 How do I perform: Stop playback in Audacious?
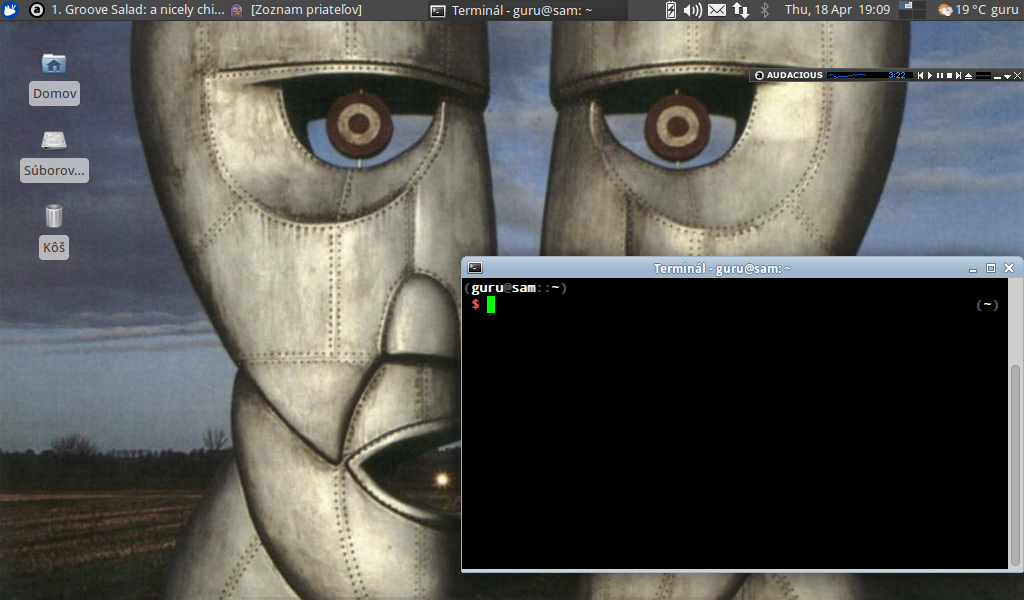pyautogui.click(x=949, y=75)
